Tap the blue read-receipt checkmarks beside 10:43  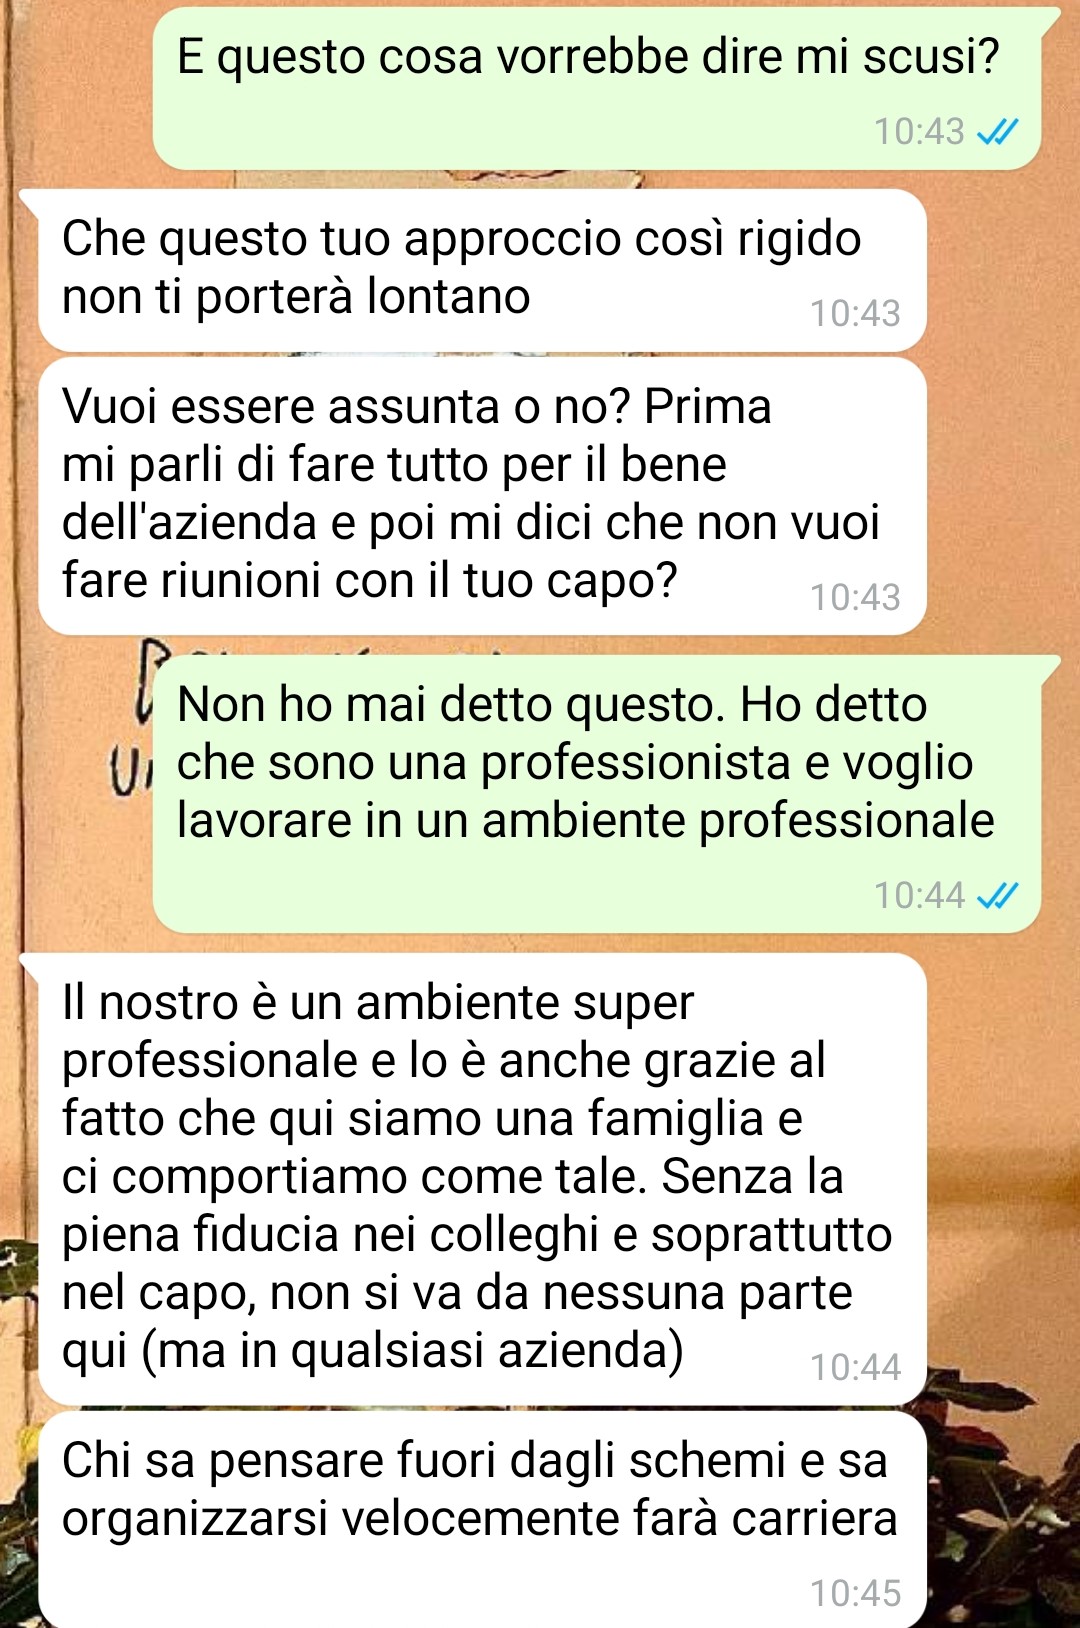click(x=997, y=132)
